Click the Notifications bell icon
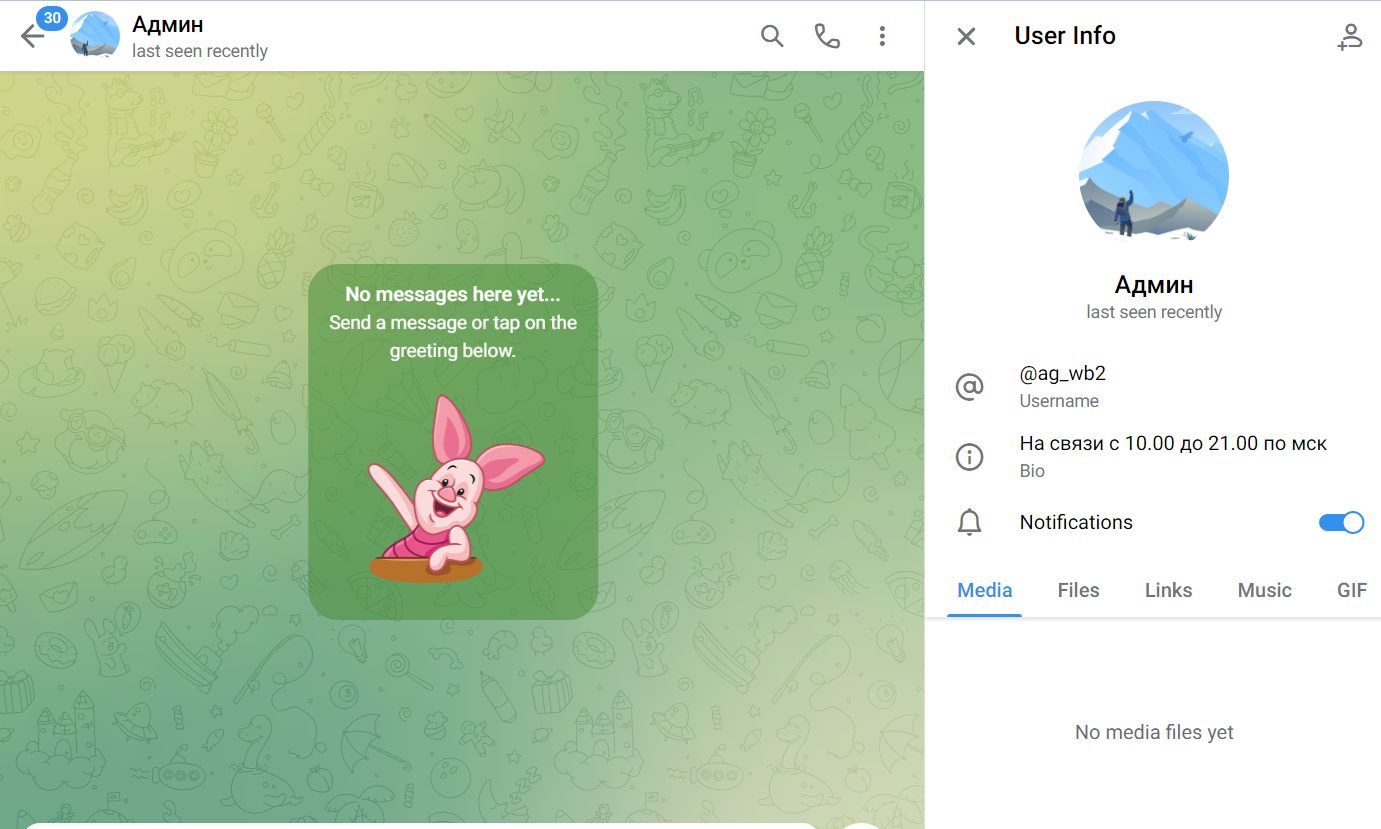This screenshot has height=829, width=1381. point(969,522)
